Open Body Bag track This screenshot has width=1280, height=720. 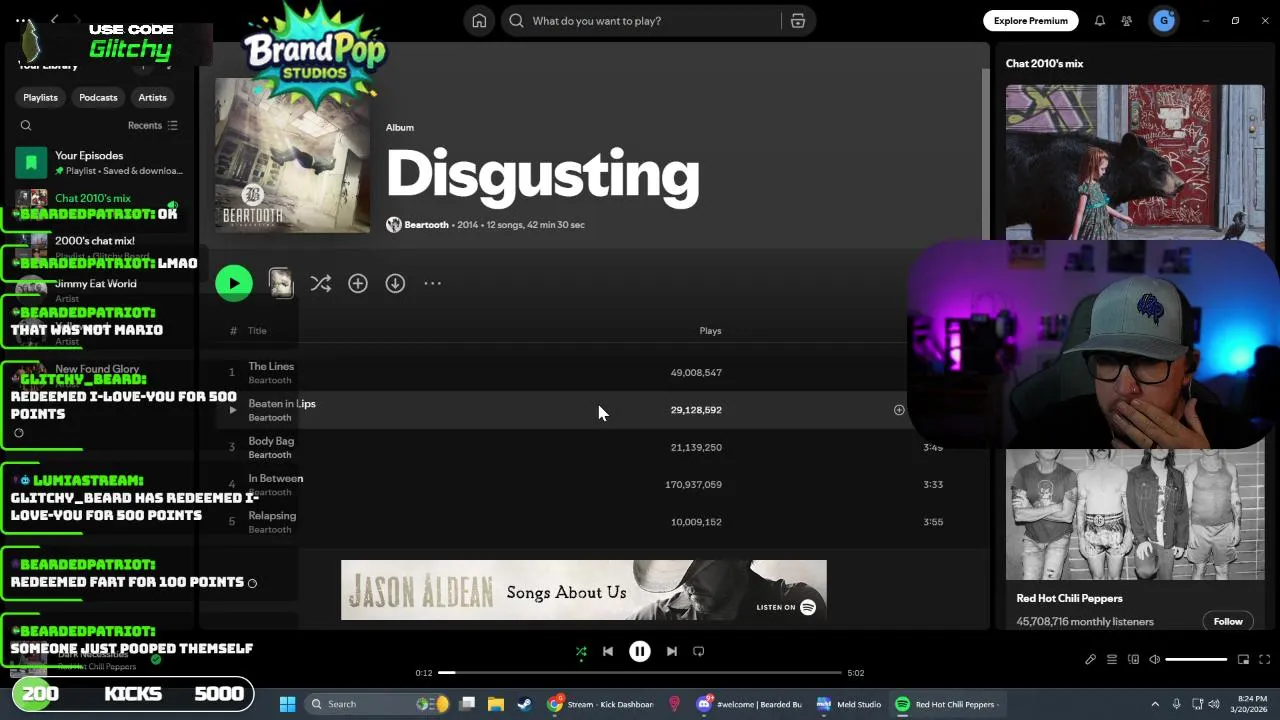click(271, 441)
